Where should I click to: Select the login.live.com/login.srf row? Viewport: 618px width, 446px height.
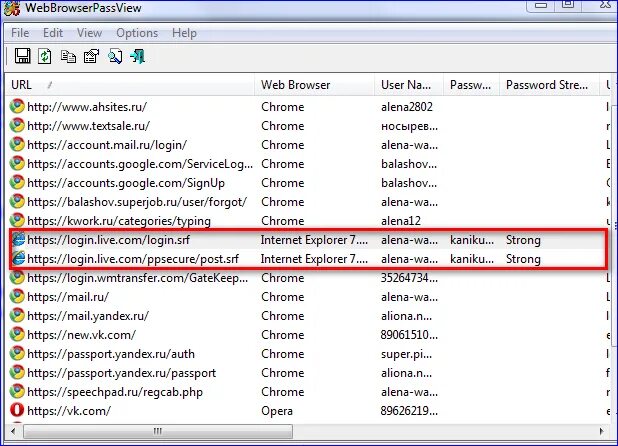(309, 240)
